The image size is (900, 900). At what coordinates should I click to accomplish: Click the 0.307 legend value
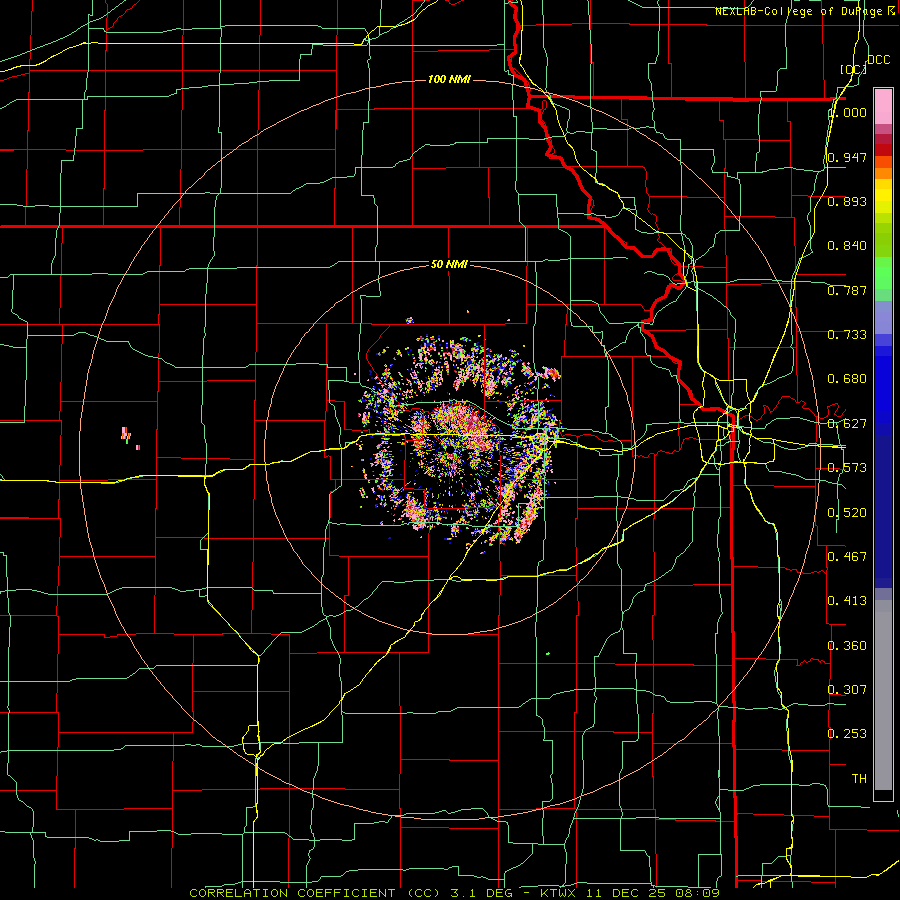point(847,690)
